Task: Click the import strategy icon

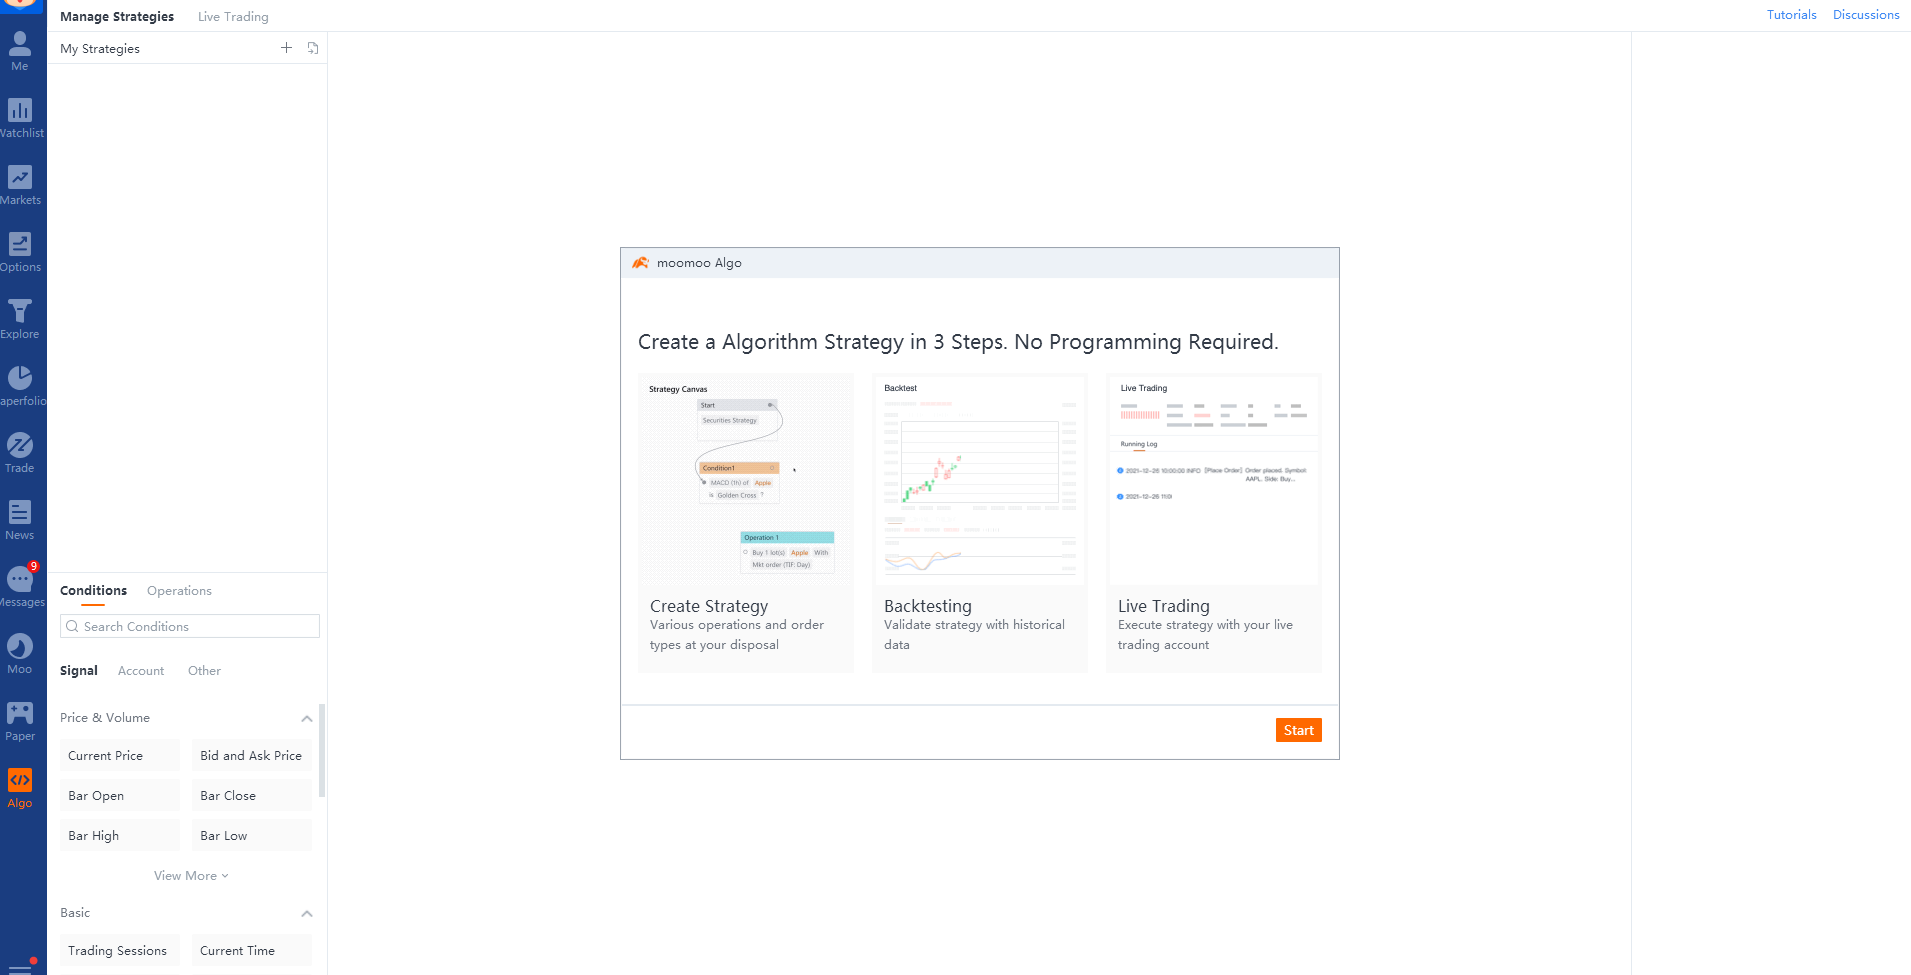Action: [313, 48]
